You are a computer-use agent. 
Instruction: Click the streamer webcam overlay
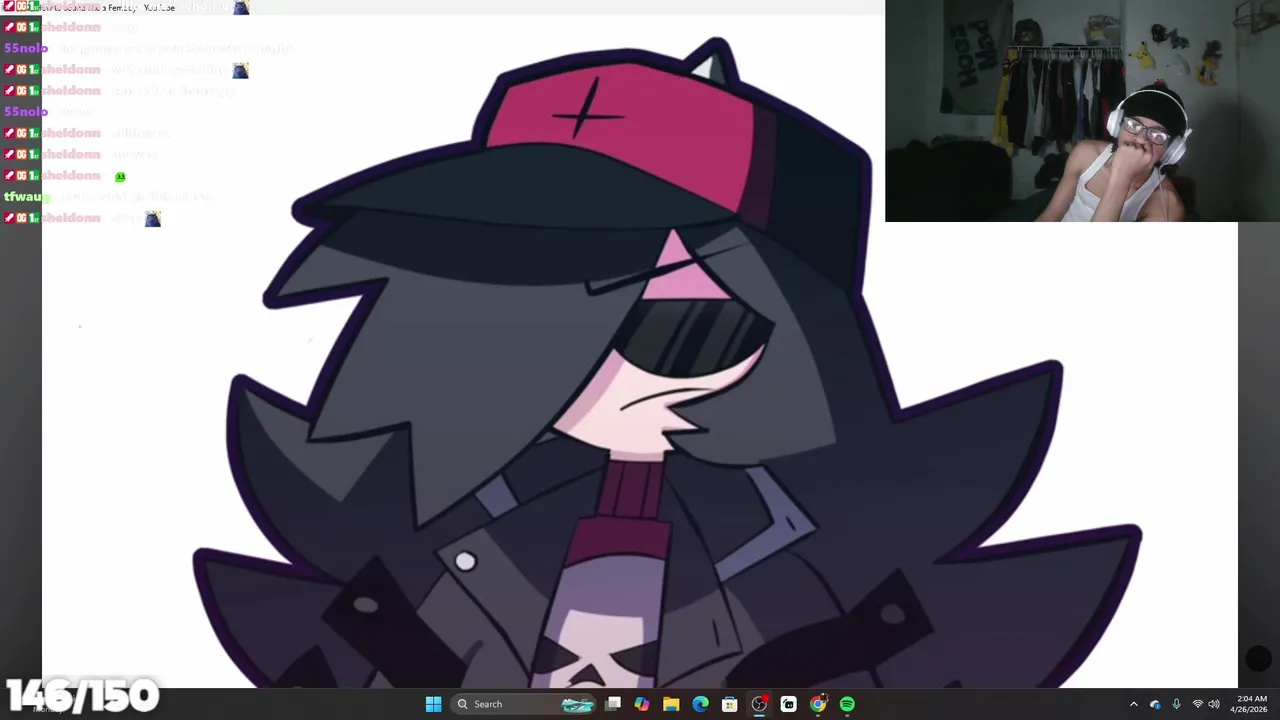pyautogui.click(x=1082, y=110)
